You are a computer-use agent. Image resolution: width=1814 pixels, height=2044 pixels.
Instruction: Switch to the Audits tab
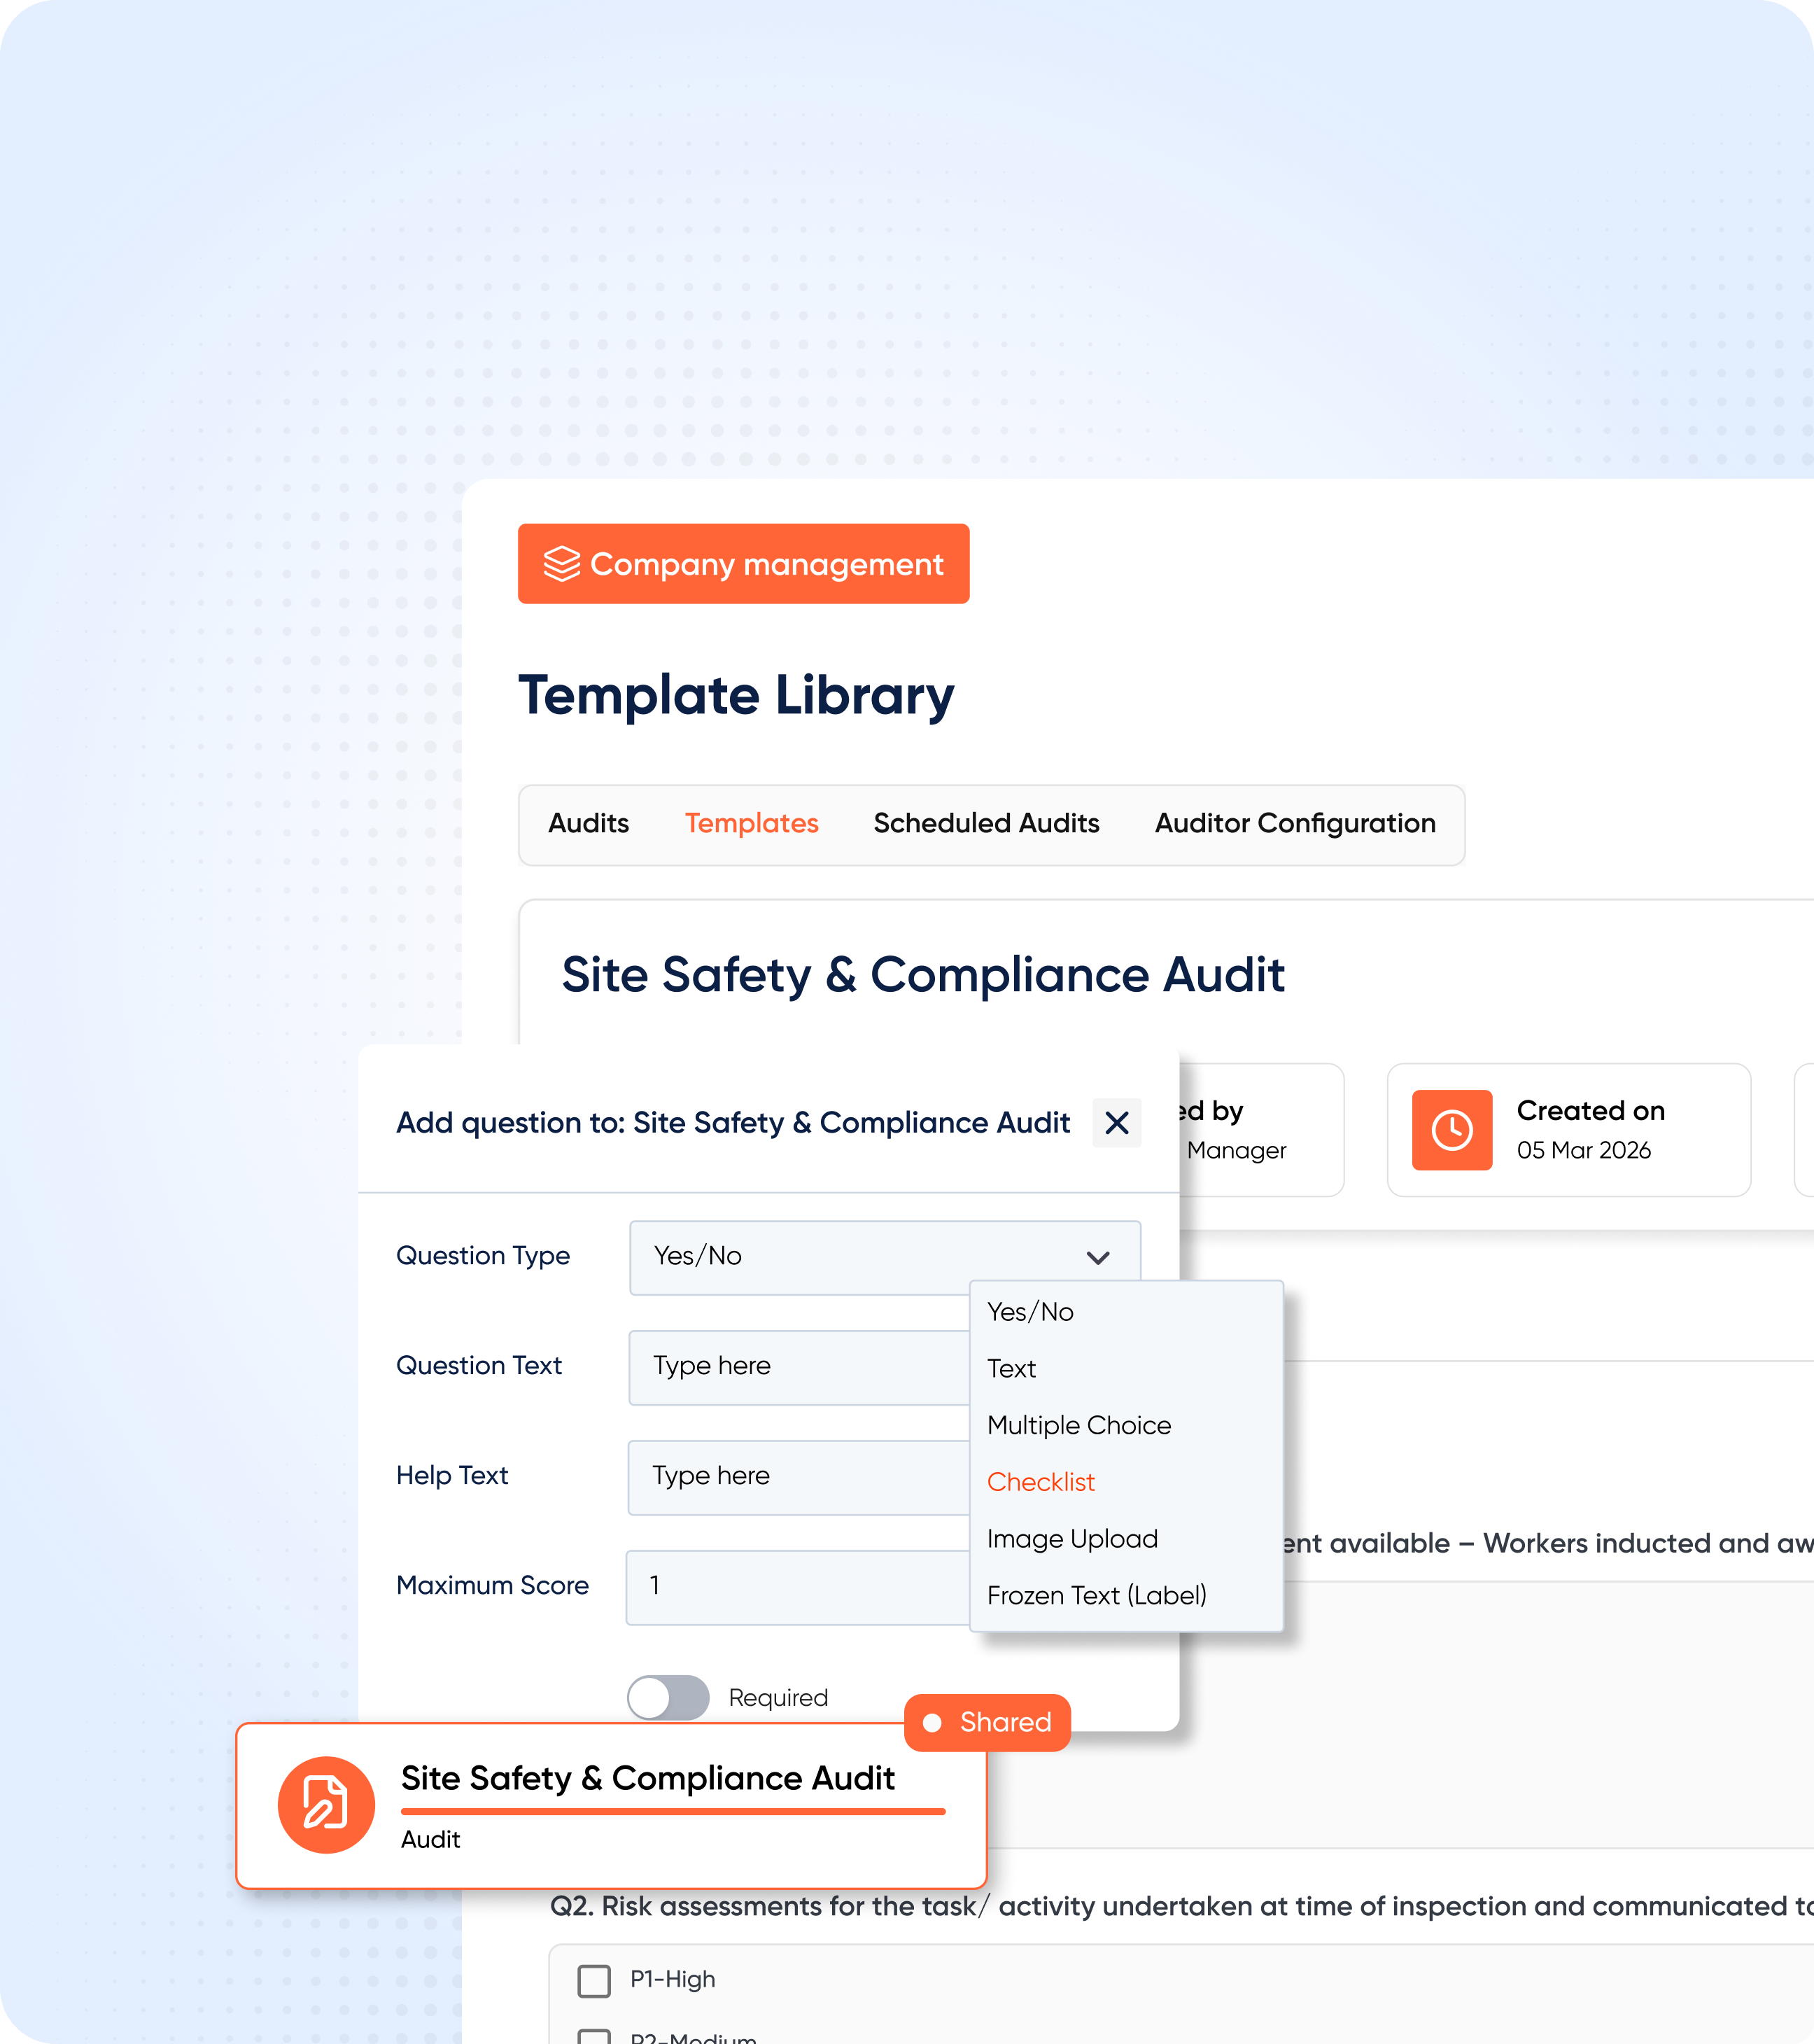pyautogui.click(x=588, y=823)
